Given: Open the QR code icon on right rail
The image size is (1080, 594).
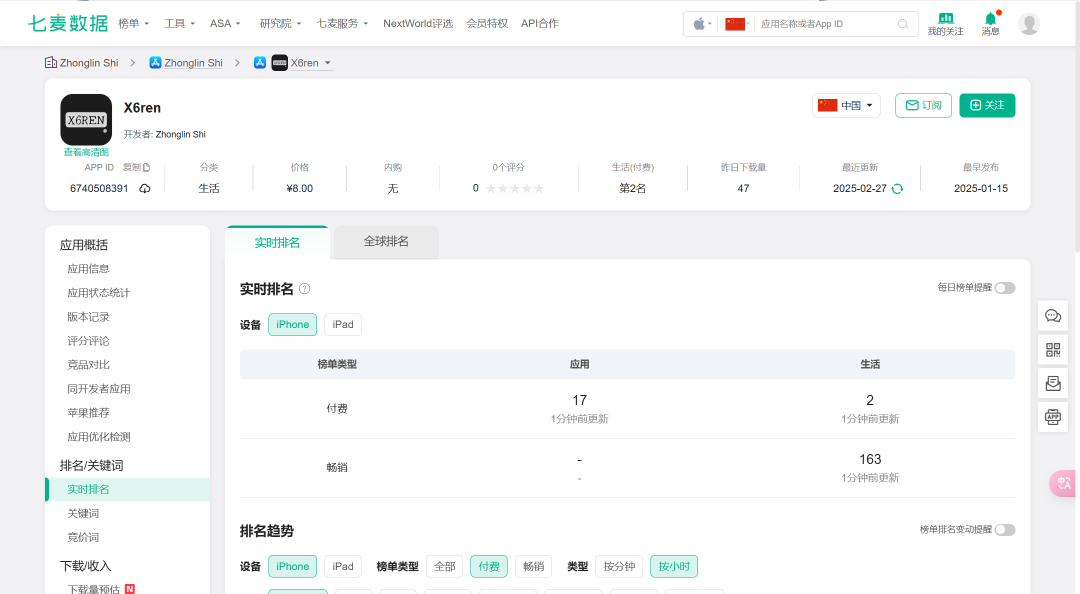Looking at the screenshot, I should [x=1053, y=349].
